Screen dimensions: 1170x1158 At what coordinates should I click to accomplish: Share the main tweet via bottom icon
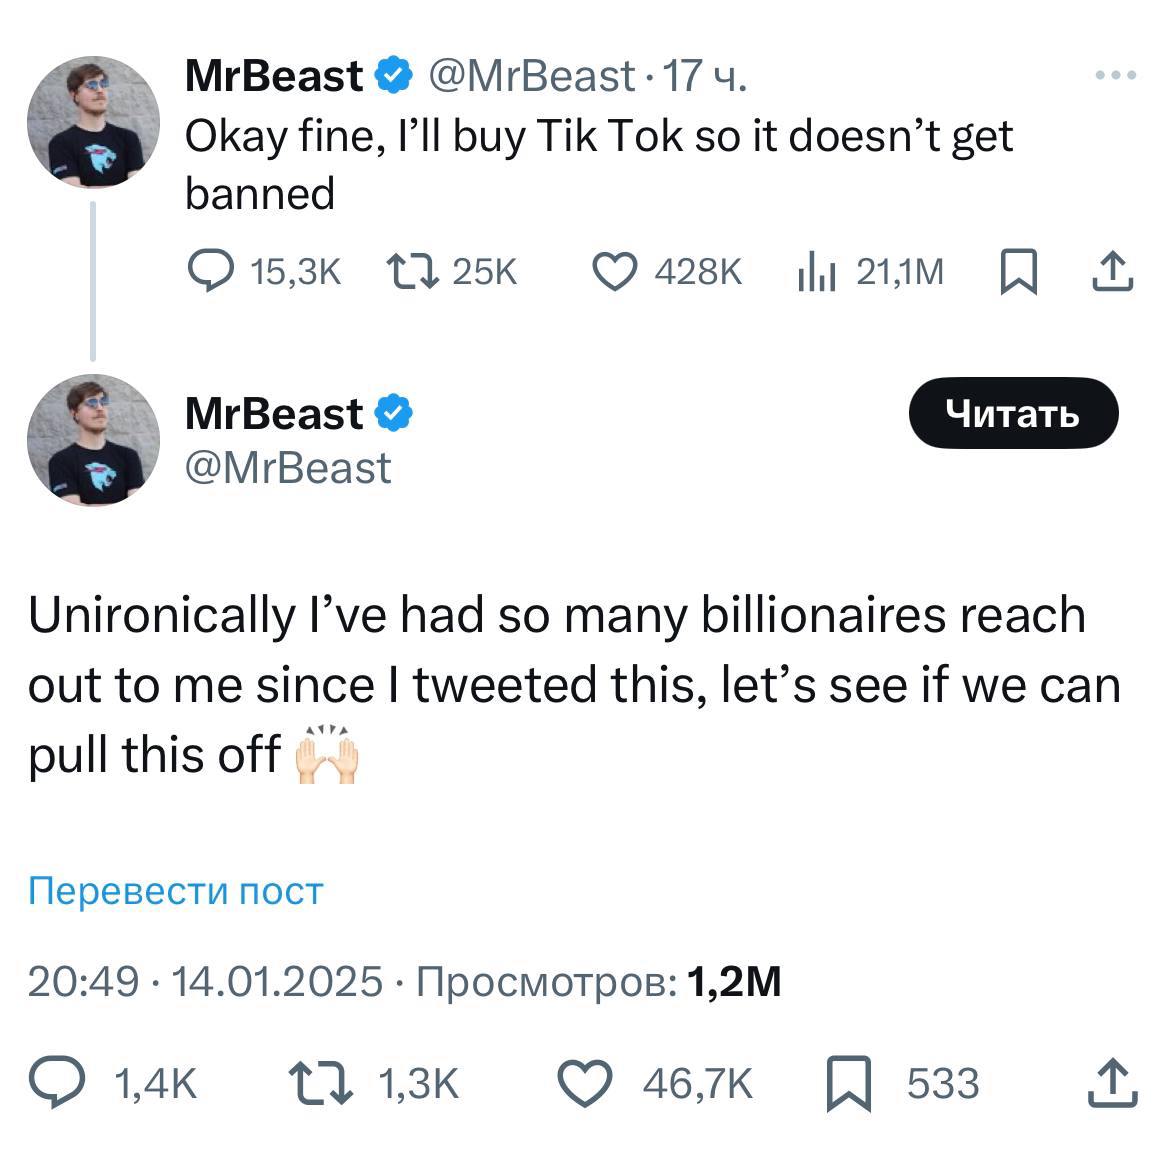click(x=1112, y=1084)
